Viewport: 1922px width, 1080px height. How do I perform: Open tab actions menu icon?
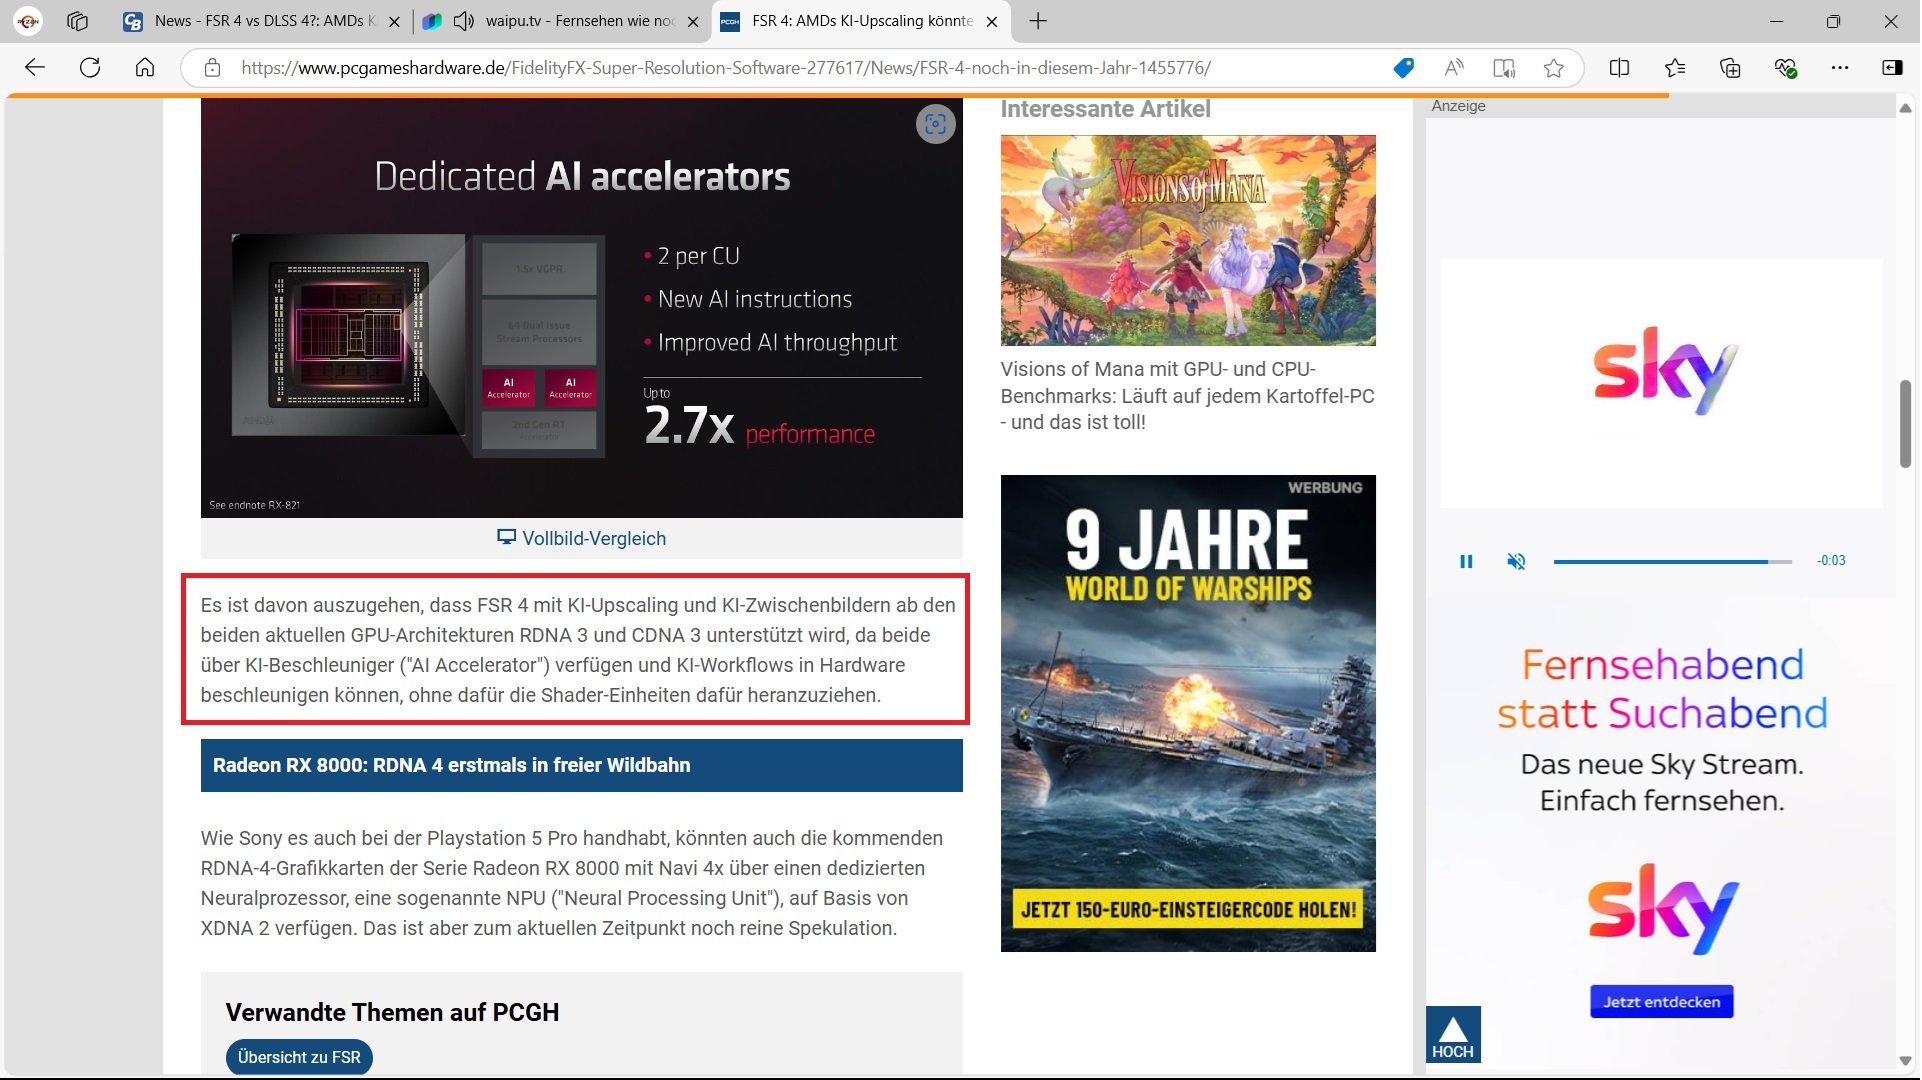coord(78,21)
